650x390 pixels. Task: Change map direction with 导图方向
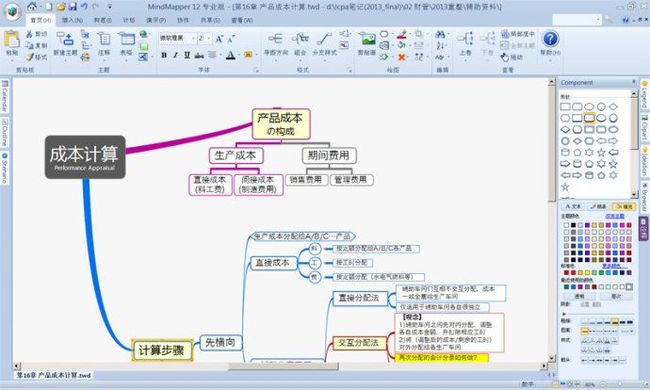click(276, 44)
